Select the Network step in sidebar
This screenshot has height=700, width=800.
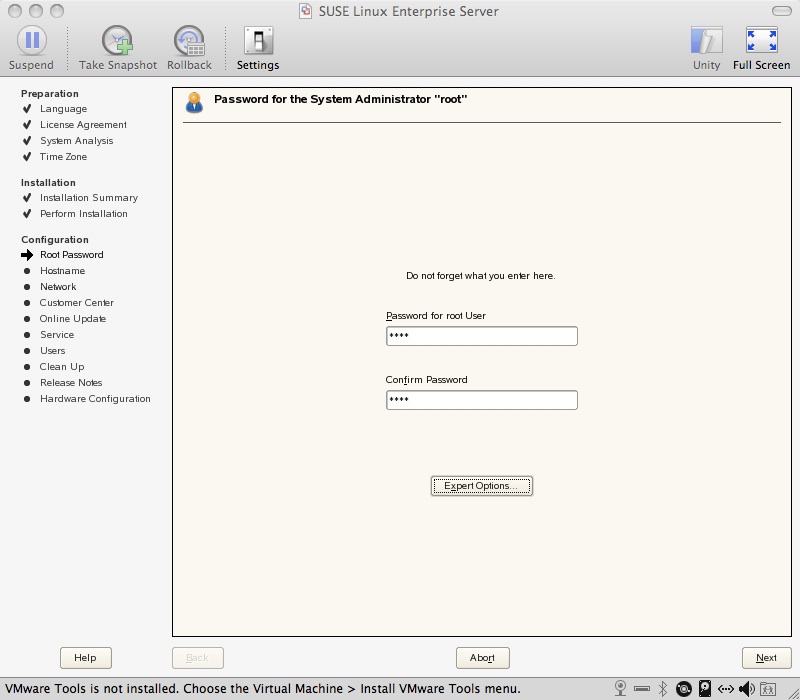[x=58, y=287]
